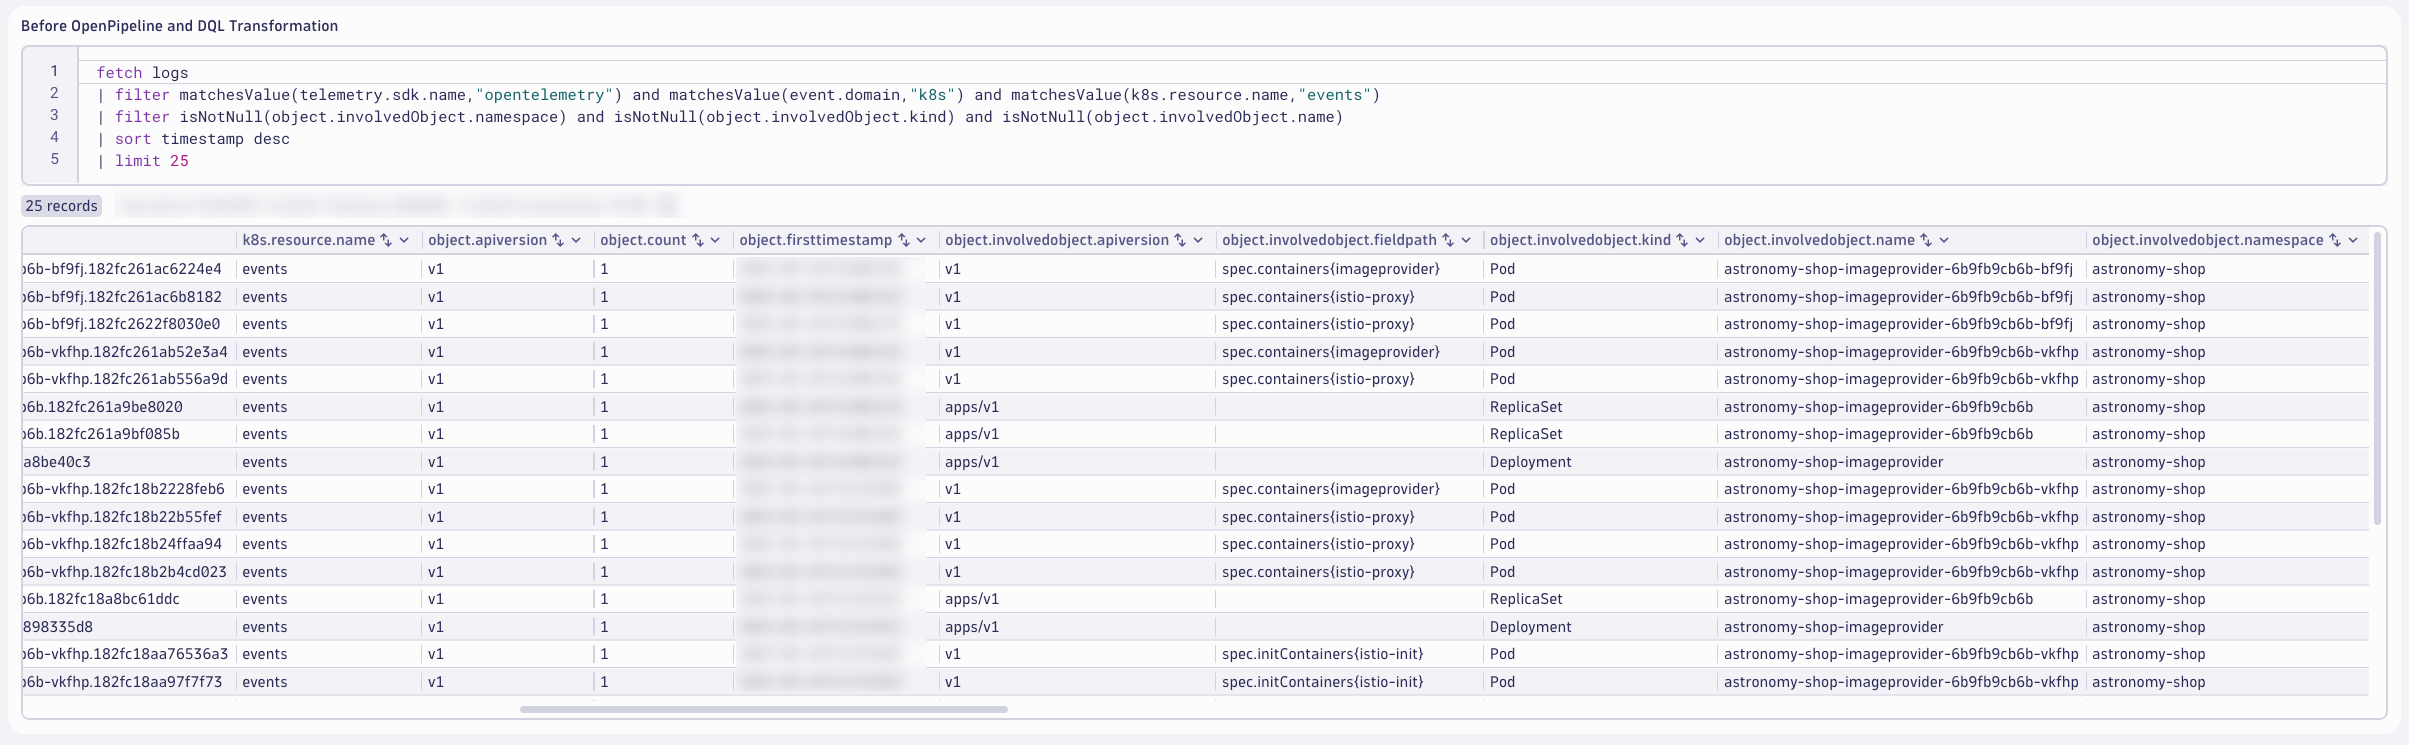
Task: Click 'astronomy-shop' namespace in row 182fc18aa97f7f73
Action: [x=2148, y=682]
